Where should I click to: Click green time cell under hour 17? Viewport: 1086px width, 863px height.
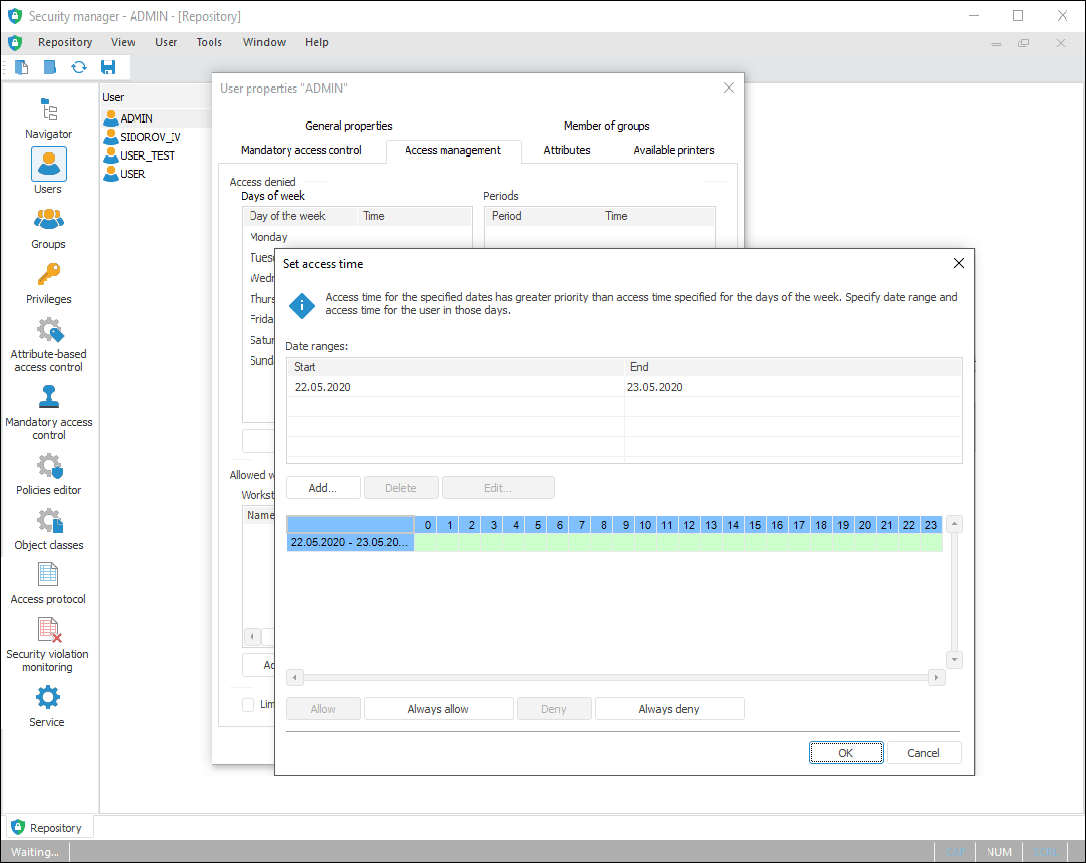point(799,542)
